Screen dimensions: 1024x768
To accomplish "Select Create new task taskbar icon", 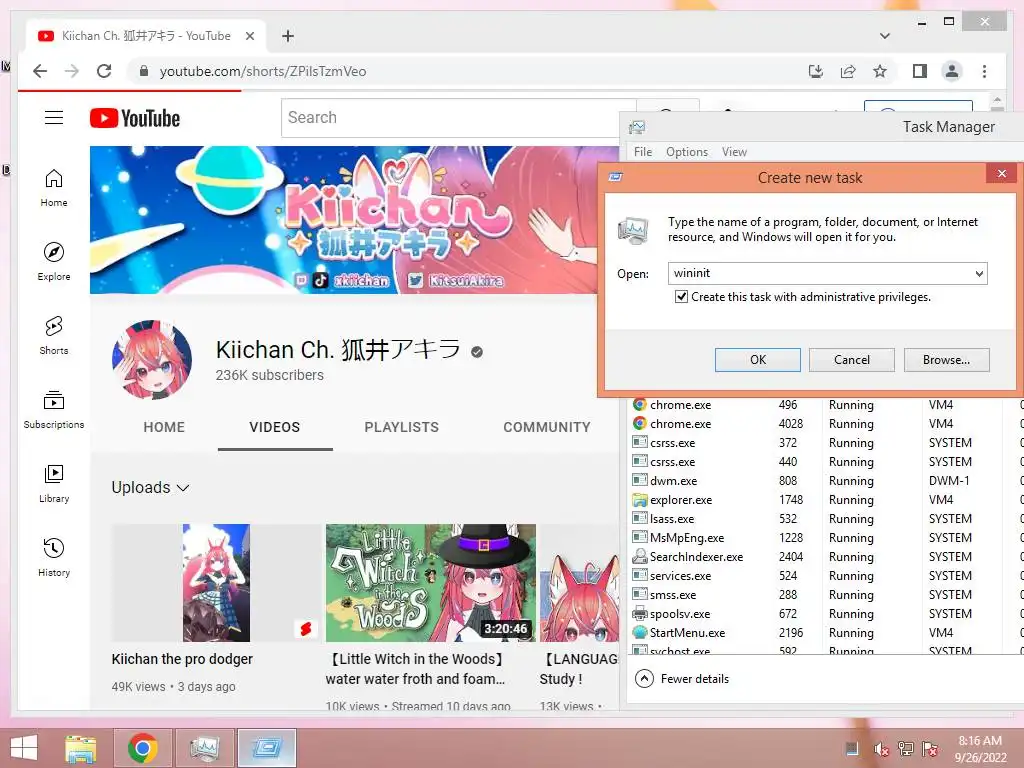I will (x=266, y=748).
